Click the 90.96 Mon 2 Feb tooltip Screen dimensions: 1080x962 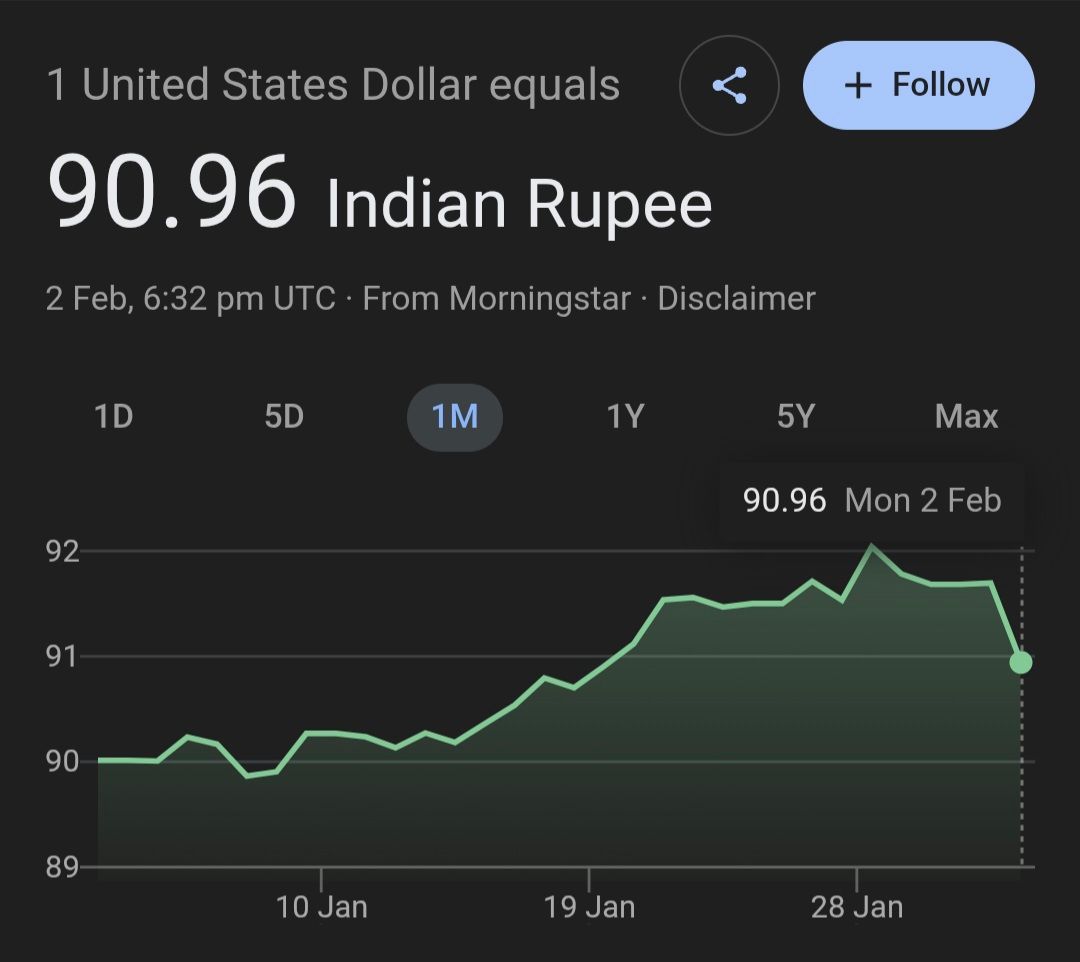(x=871, y=500)
